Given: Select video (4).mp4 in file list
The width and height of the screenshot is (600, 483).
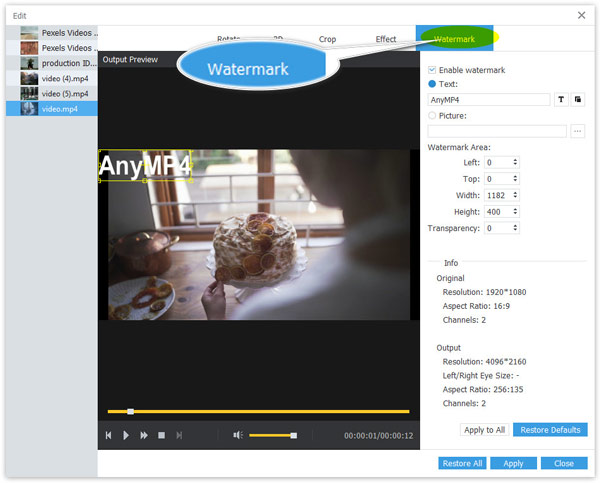Looking at the screenshot, I should tap(52, 78).
